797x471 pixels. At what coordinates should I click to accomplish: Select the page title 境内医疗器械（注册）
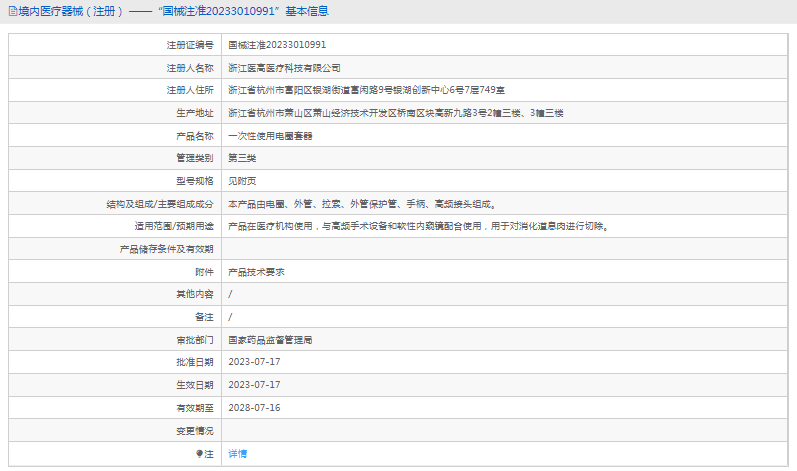71,11
